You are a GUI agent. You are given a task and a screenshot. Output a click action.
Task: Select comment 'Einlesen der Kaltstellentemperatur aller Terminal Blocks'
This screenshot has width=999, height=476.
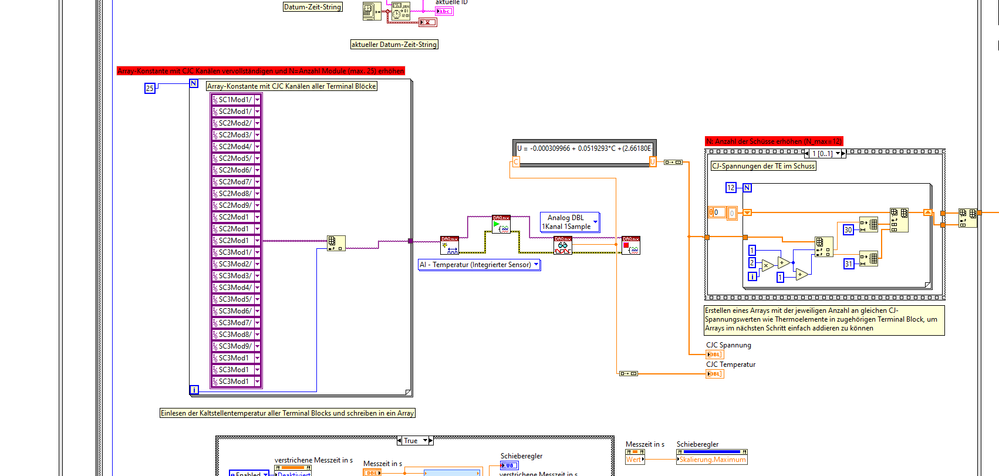click(x=287, y=413)
